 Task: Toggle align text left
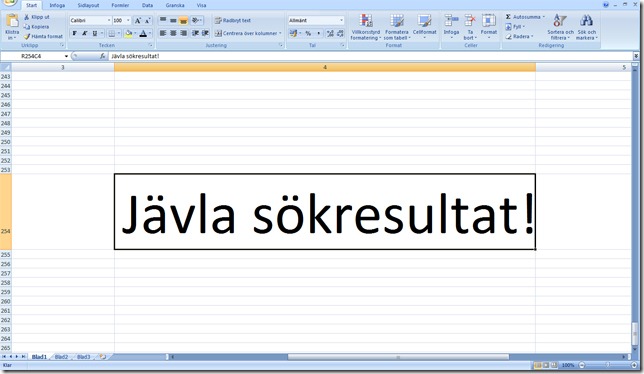[163, 33]
